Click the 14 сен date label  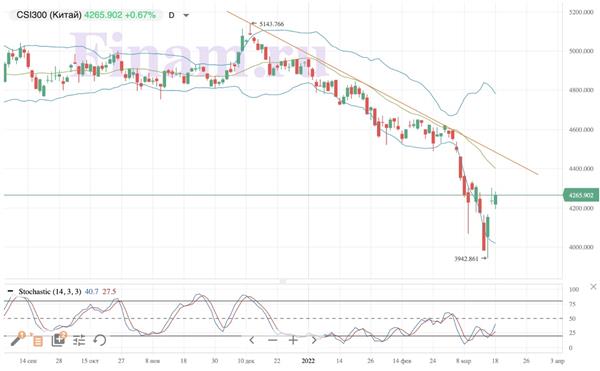(x=28, y=361)
